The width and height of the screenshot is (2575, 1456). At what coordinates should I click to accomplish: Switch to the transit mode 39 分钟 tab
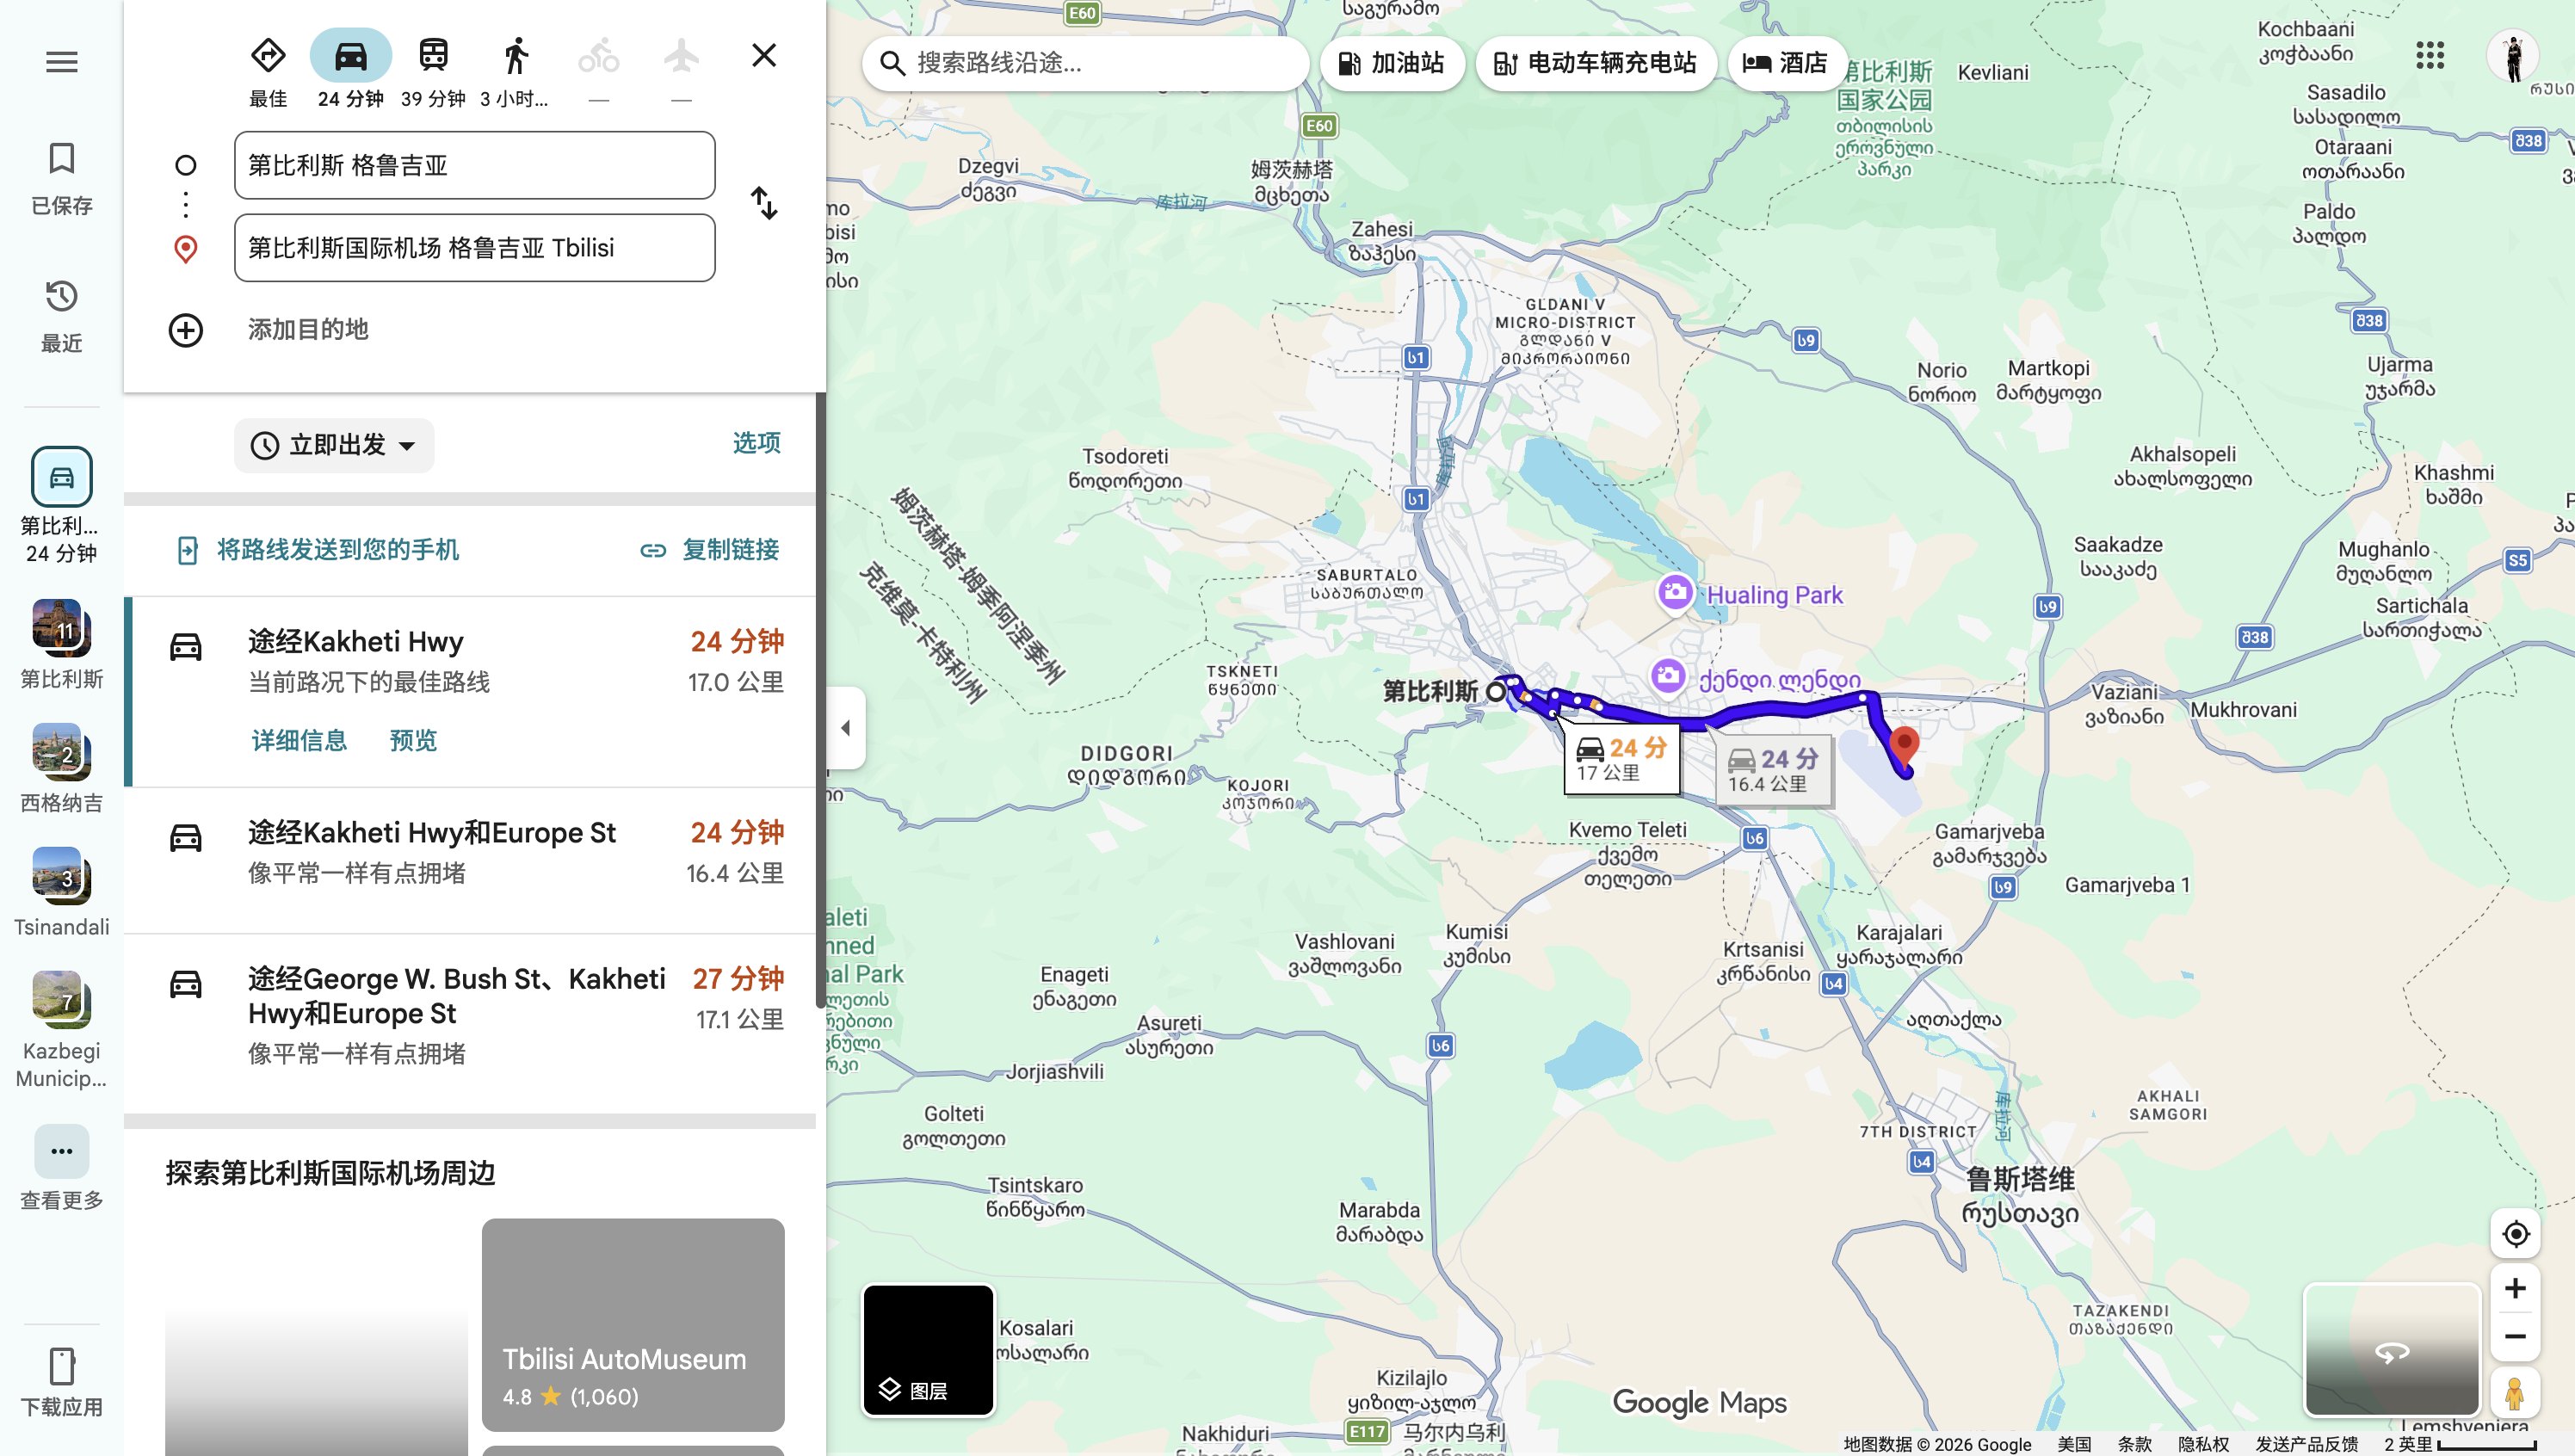click(433, 72)
